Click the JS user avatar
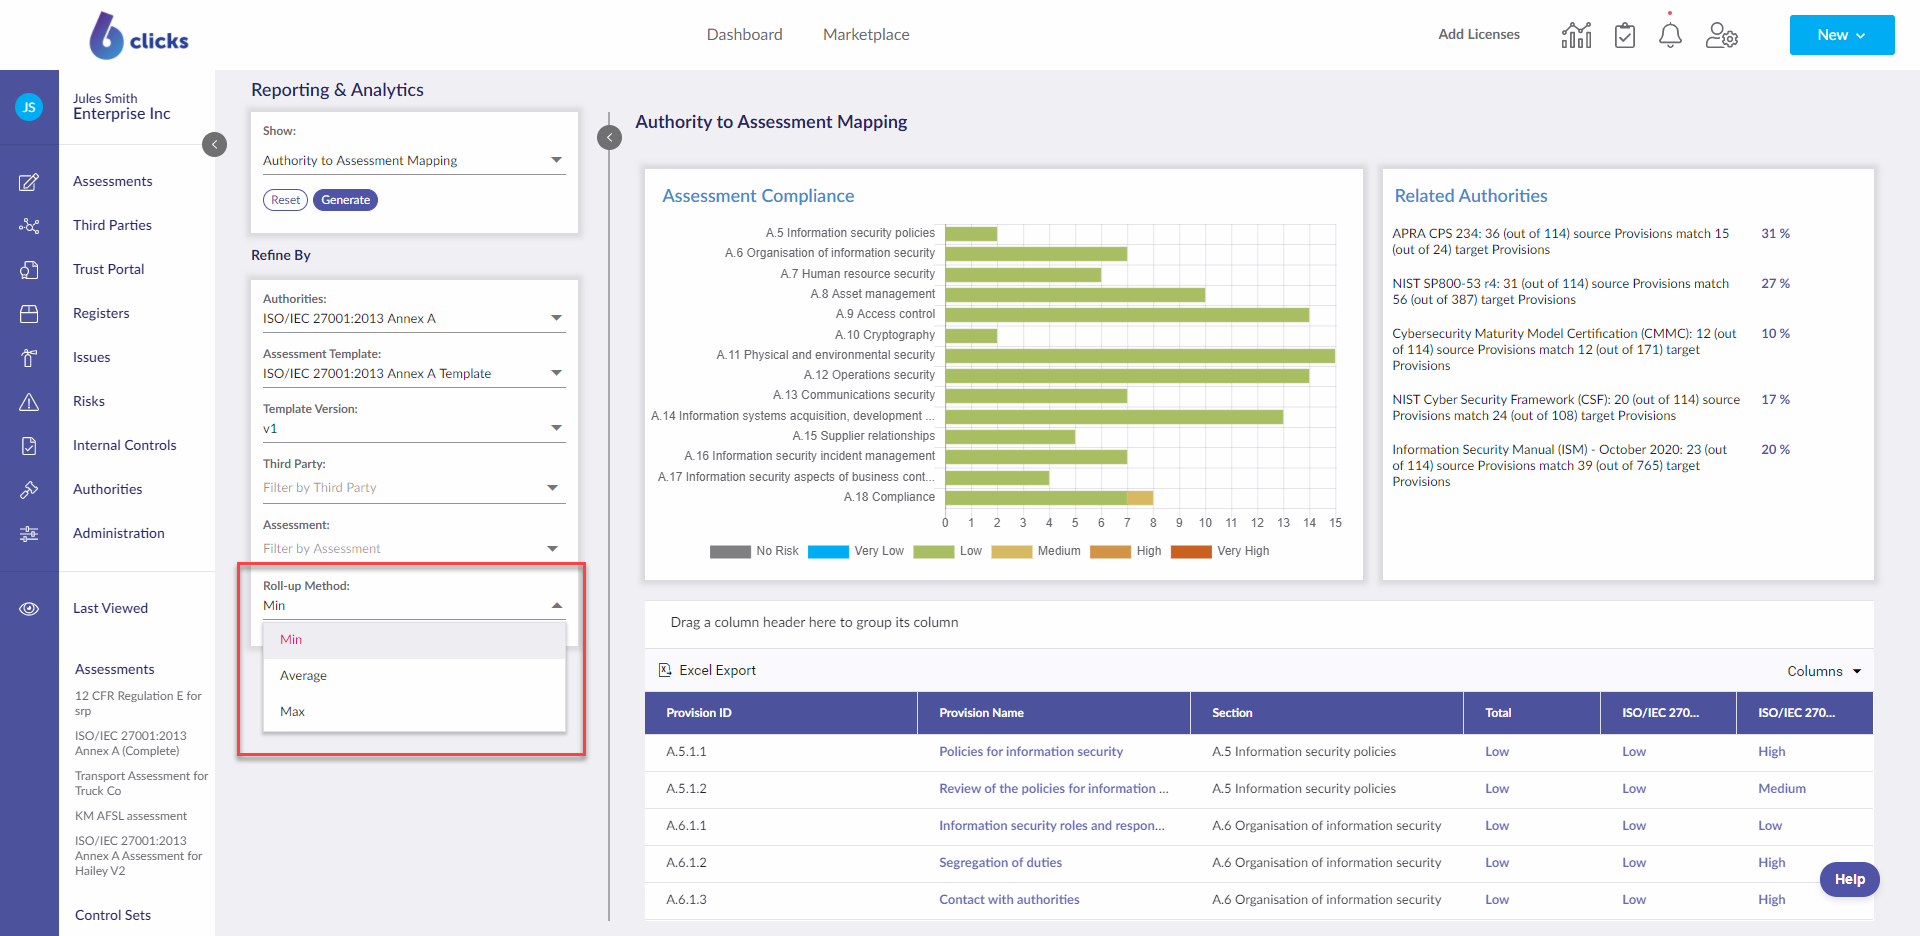 [29, 106]
